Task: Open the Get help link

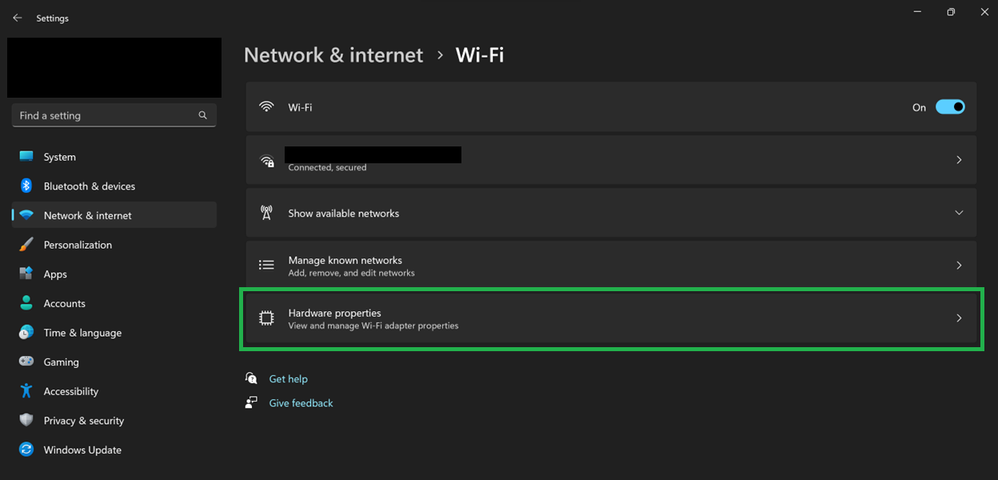Action: 288,379
